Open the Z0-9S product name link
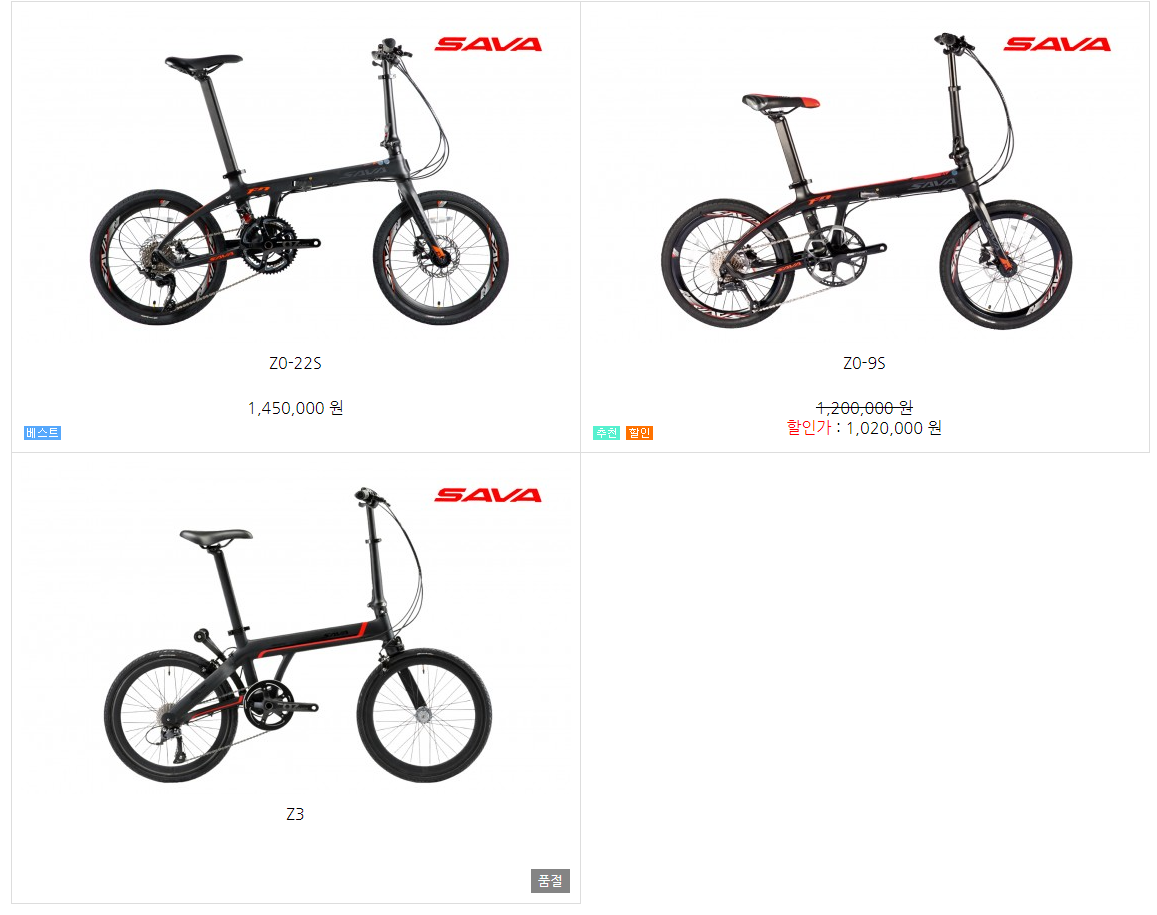This screenshot has width=1157, height=915. click(864, 363)
